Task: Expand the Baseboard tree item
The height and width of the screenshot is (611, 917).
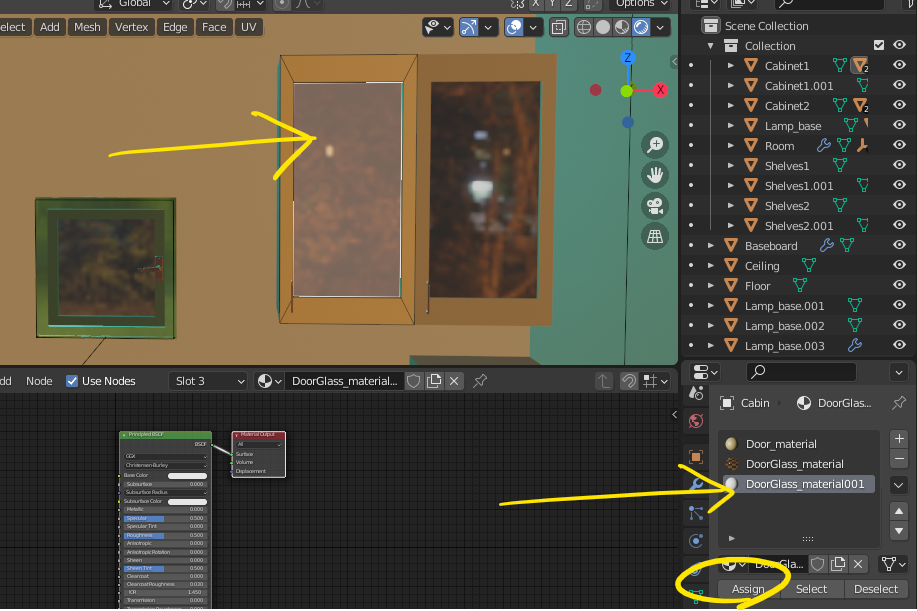Action: [x=711, y=246]
